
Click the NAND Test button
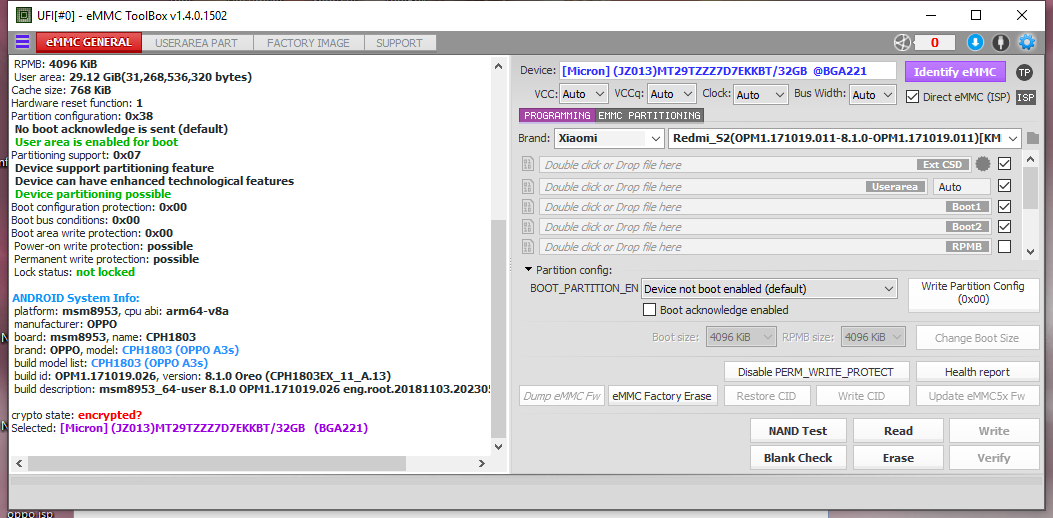coord(798,431)
